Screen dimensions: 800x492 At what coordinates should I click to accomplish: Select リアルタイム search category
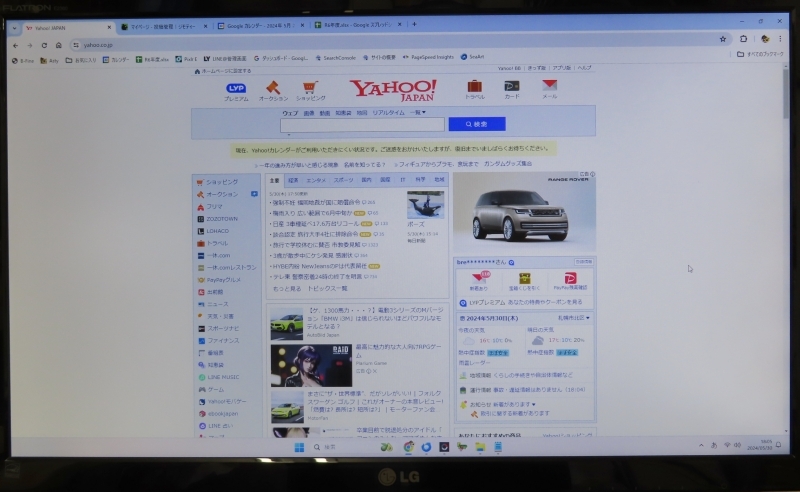click(x=388, y=113)
